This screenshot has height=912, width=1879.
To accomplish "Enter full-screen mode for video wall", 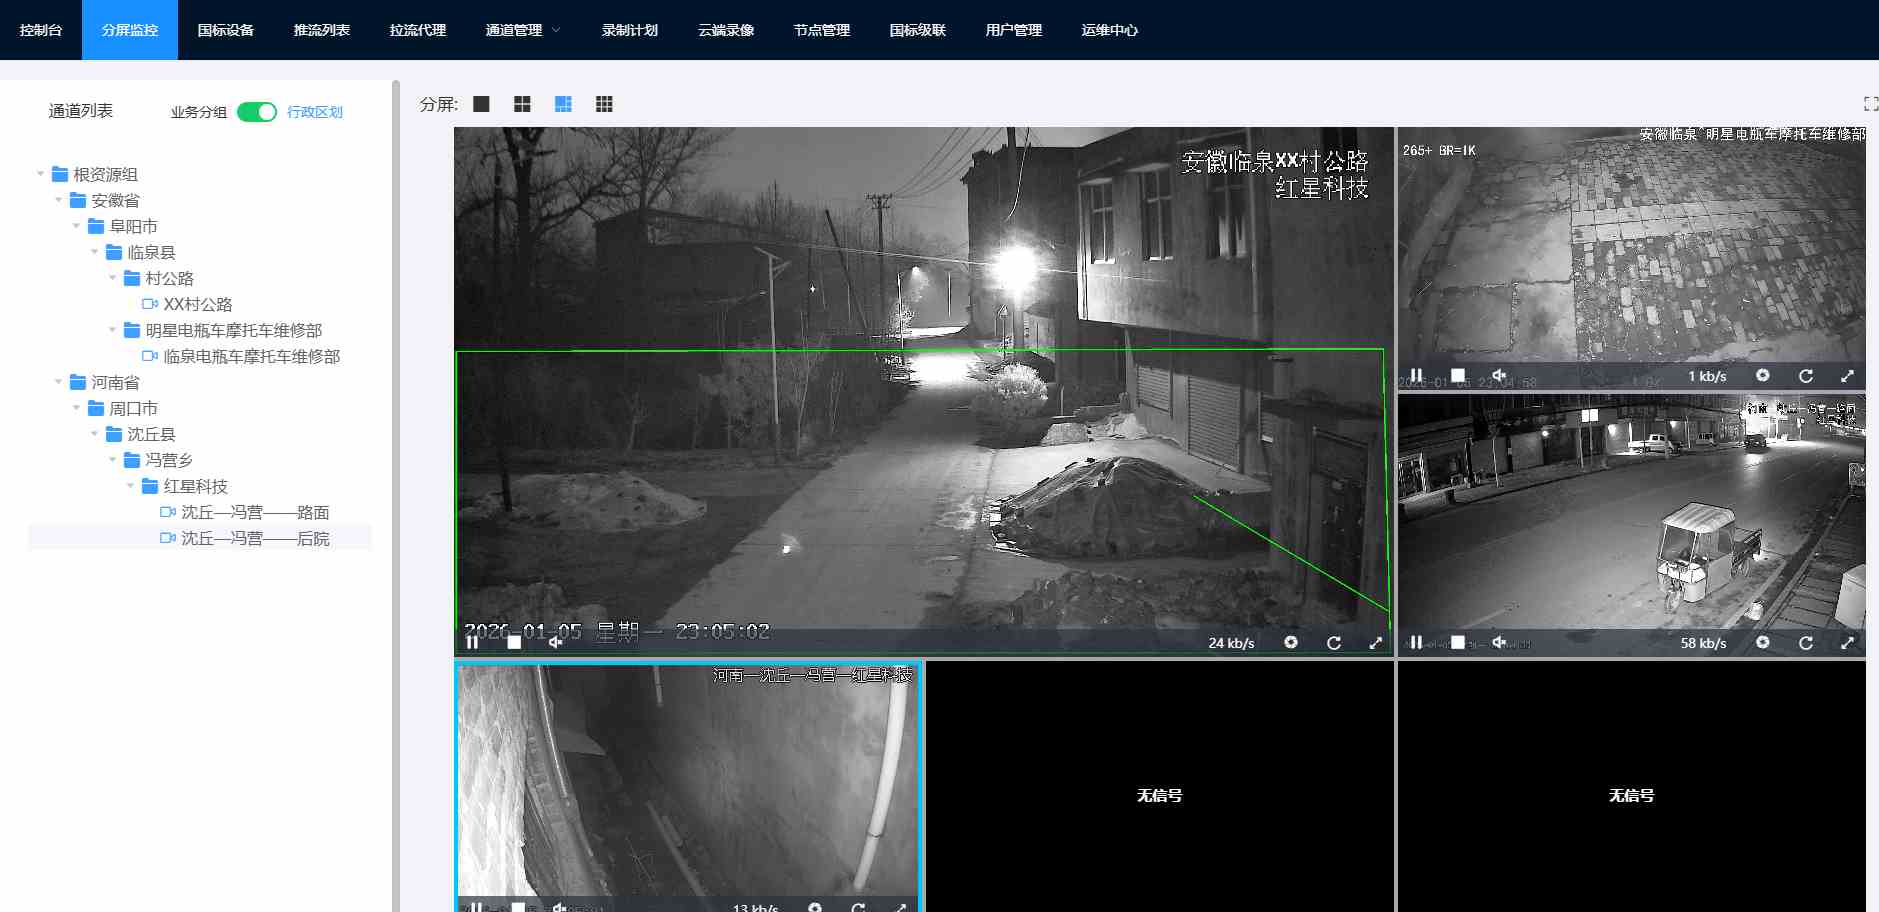I will [x=1870, y=104].
